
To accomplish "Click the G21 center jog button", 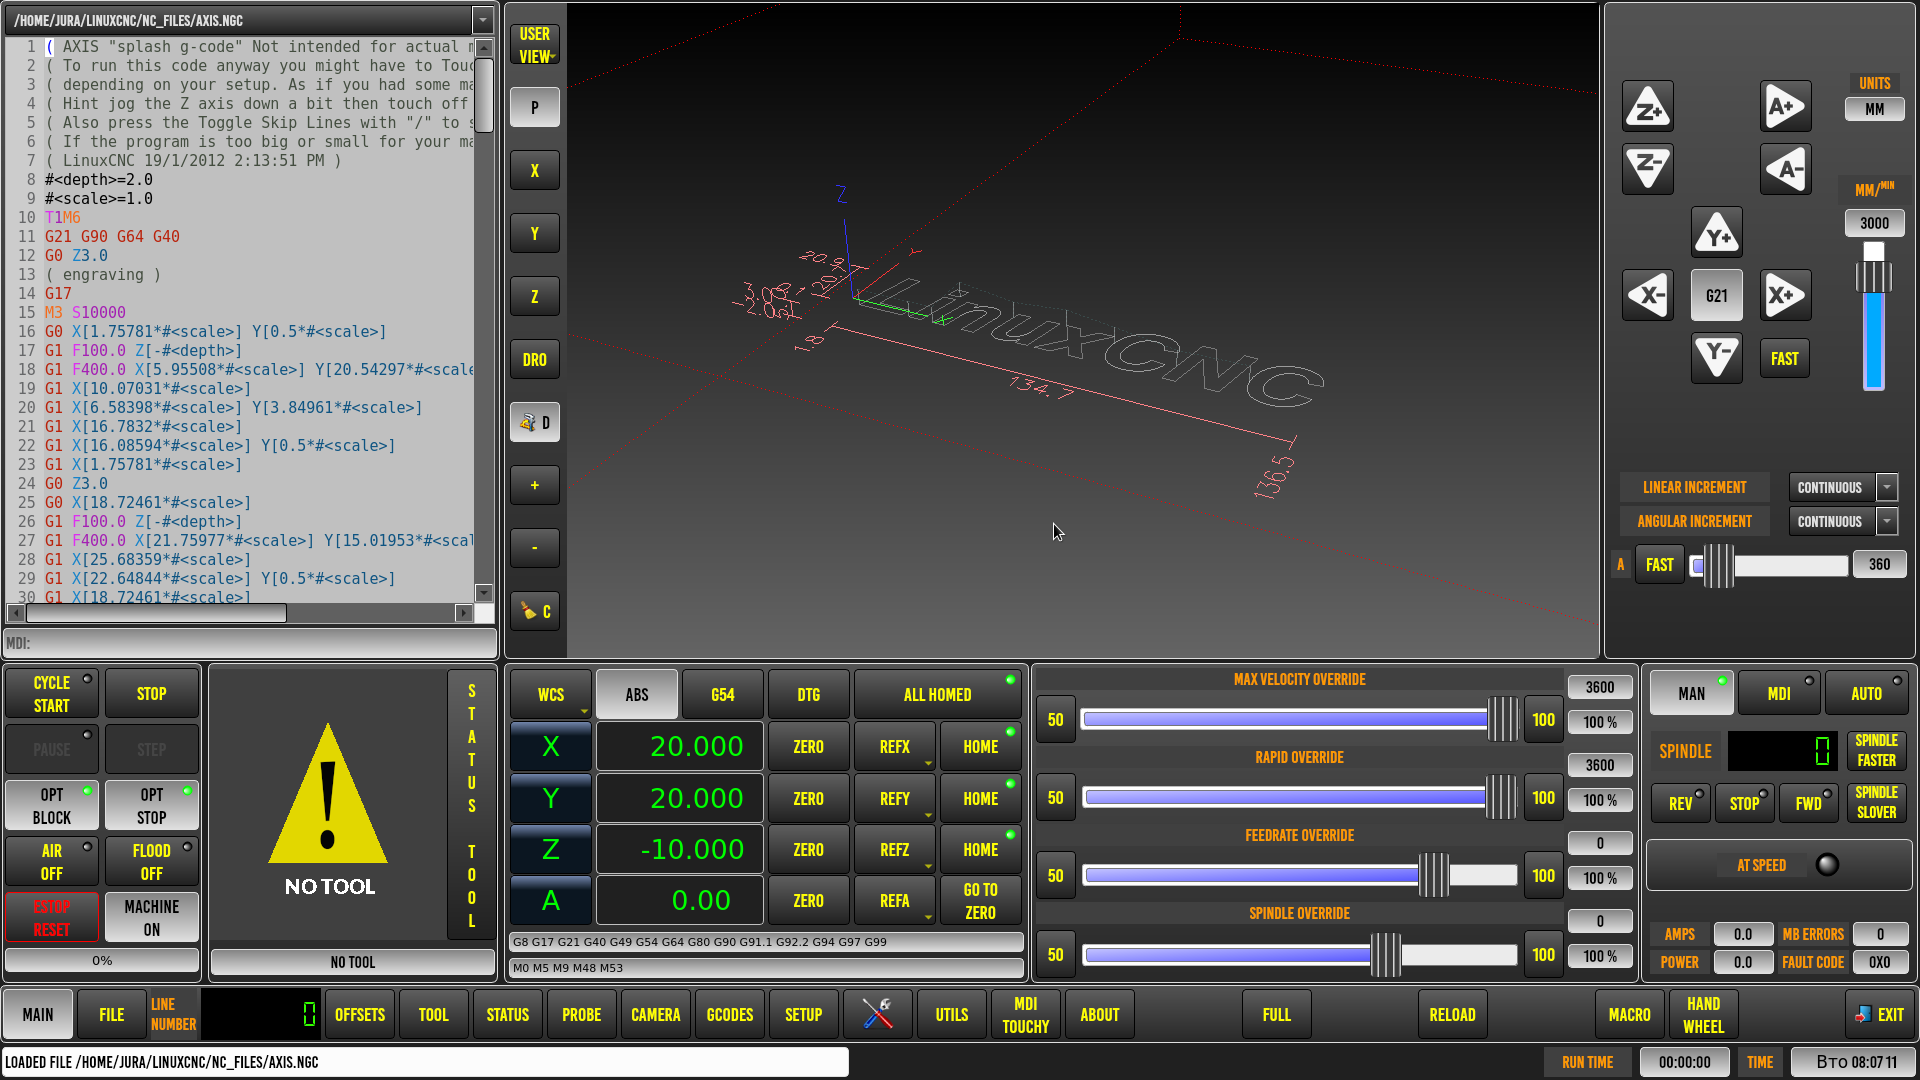I will coord(1717,296).
